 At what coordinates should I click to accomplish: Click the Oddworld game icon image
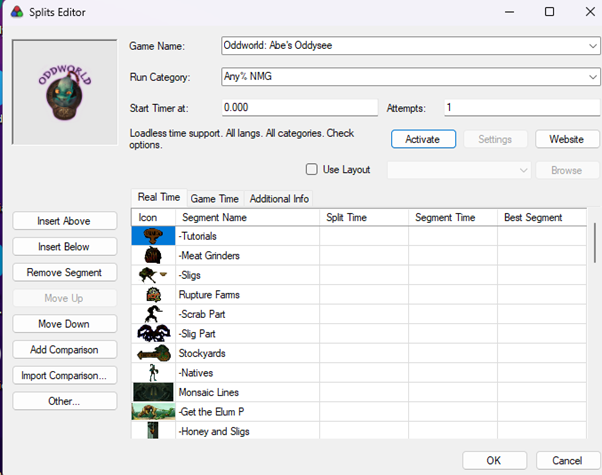[64, 92]
